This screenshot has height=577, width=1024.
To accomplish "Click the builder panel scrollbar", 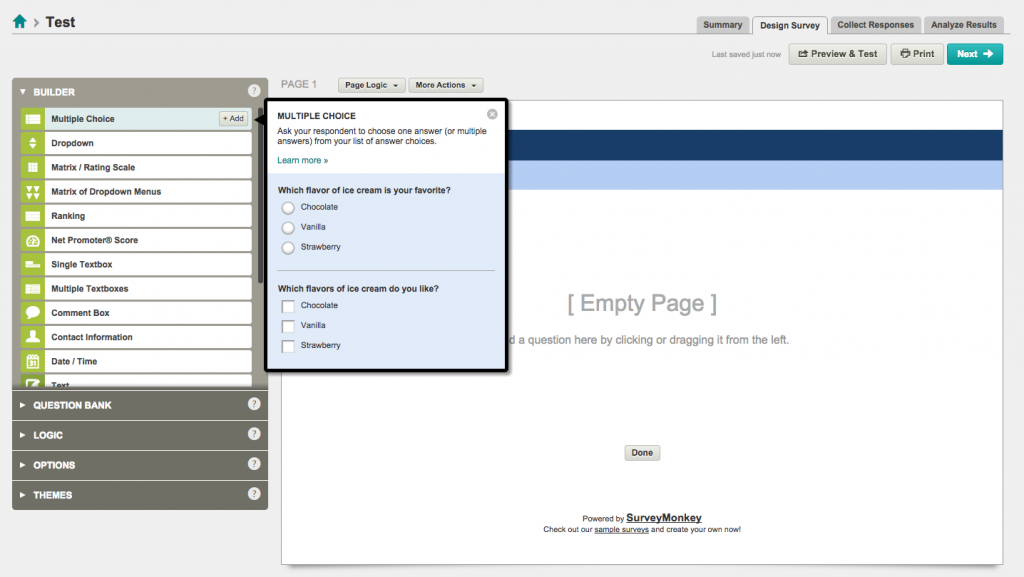I will pos(261,200).
